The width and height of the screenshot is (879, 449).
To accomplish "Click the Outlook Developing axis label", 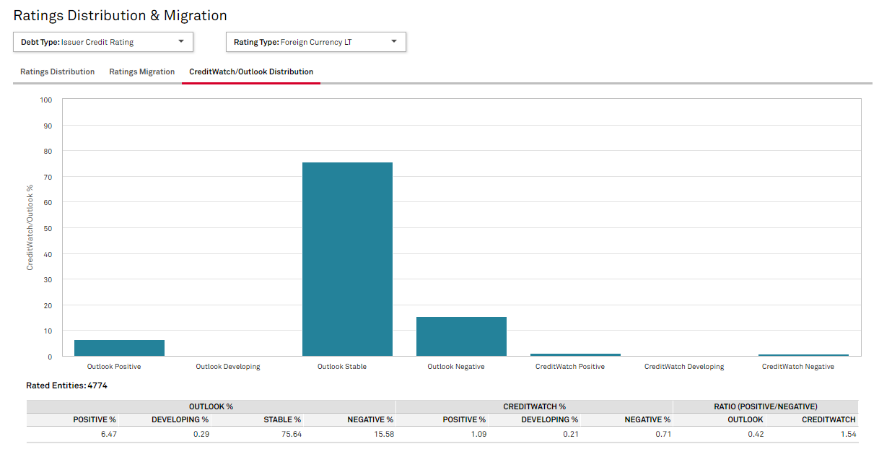I will (227, 367).
